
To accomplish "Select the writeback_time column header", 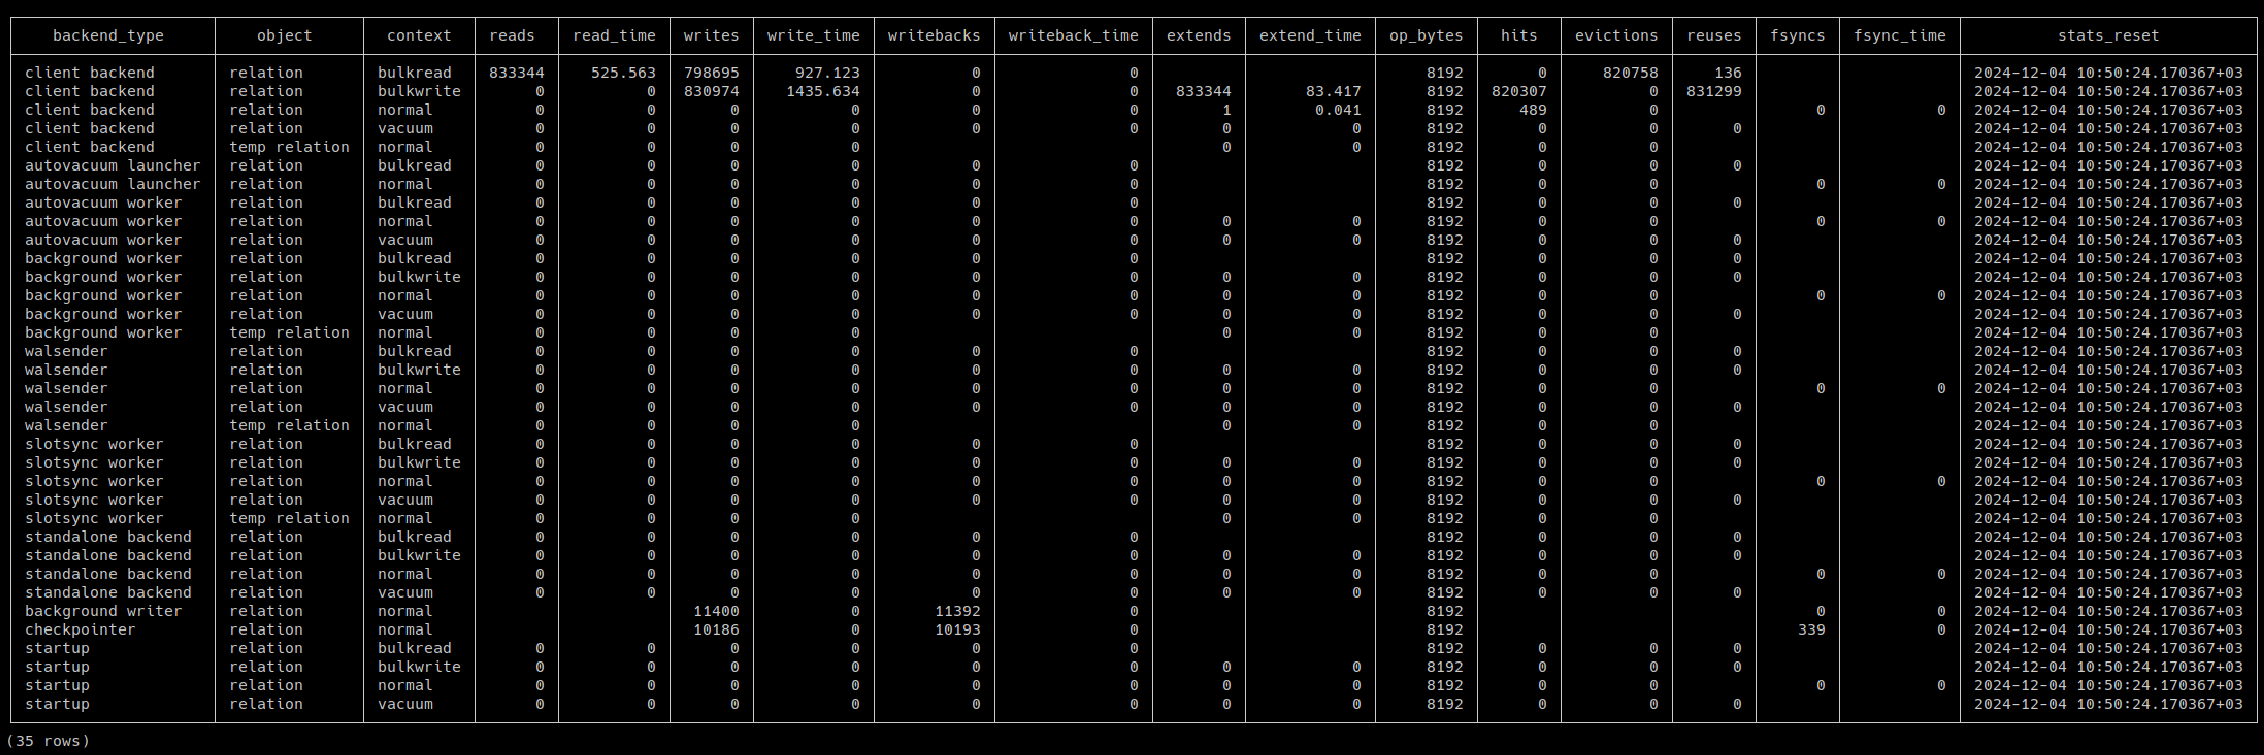I will tap(1073, 36).
